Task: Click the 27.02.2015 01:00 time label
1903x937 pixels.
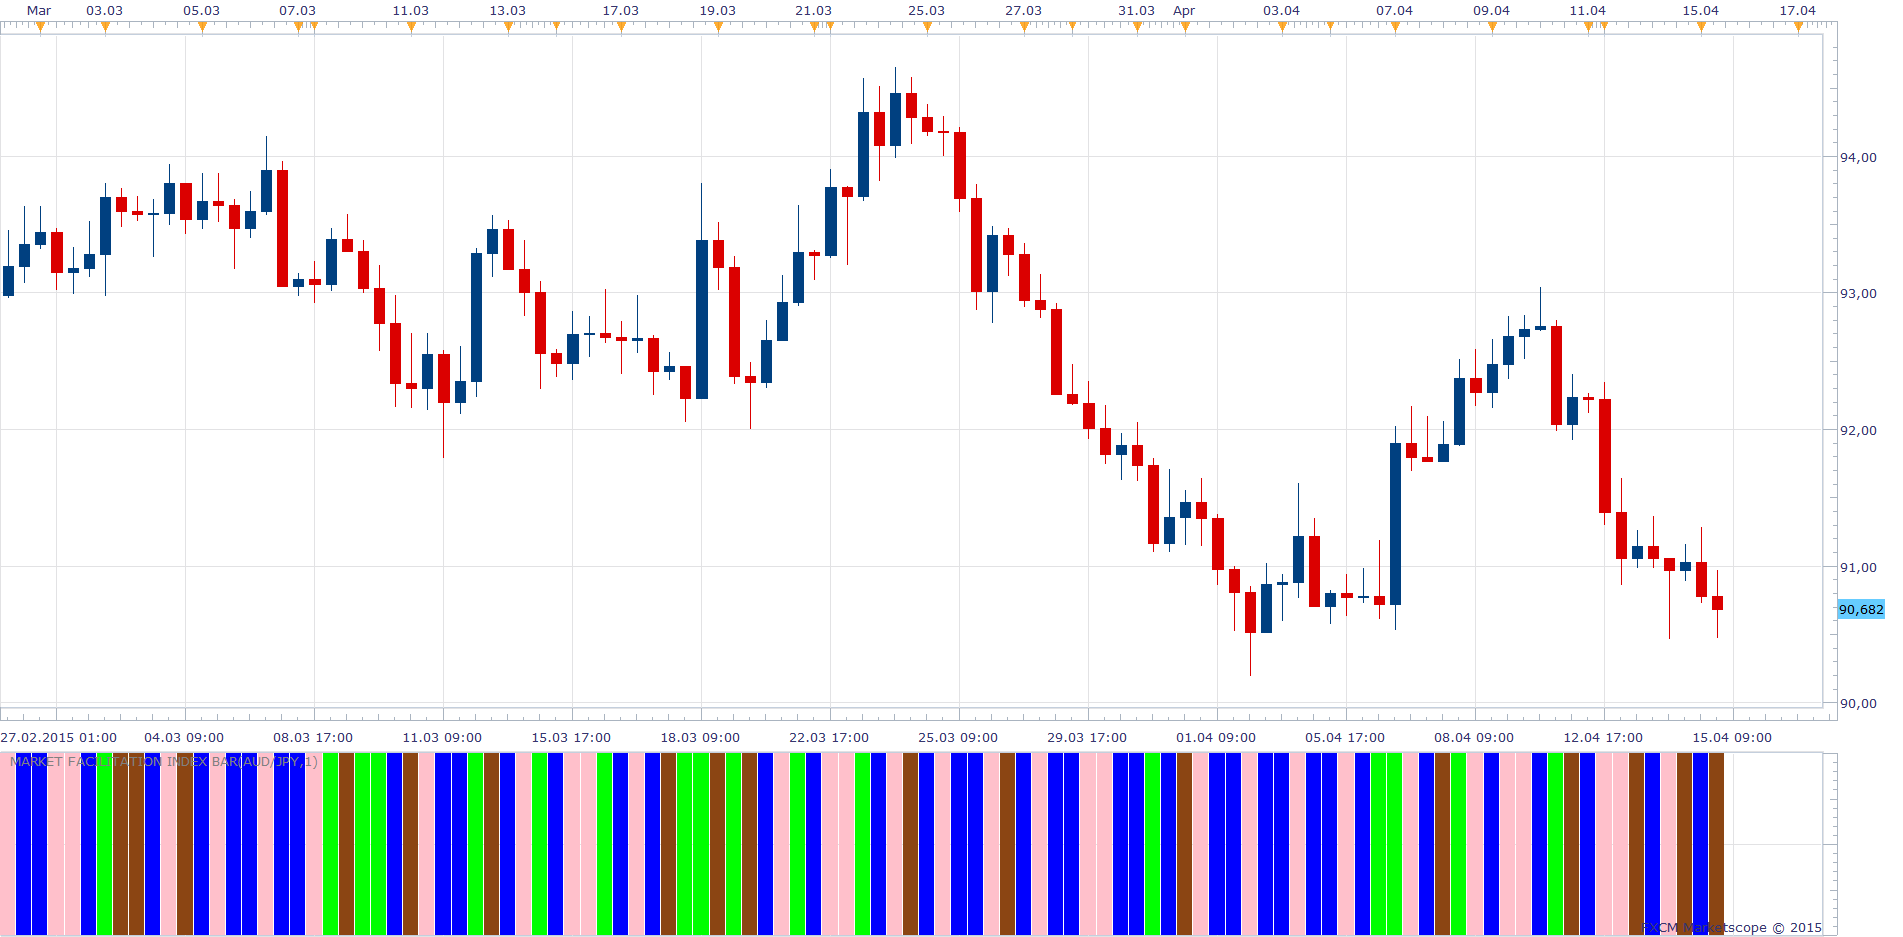Action: [x=59, y=738]
